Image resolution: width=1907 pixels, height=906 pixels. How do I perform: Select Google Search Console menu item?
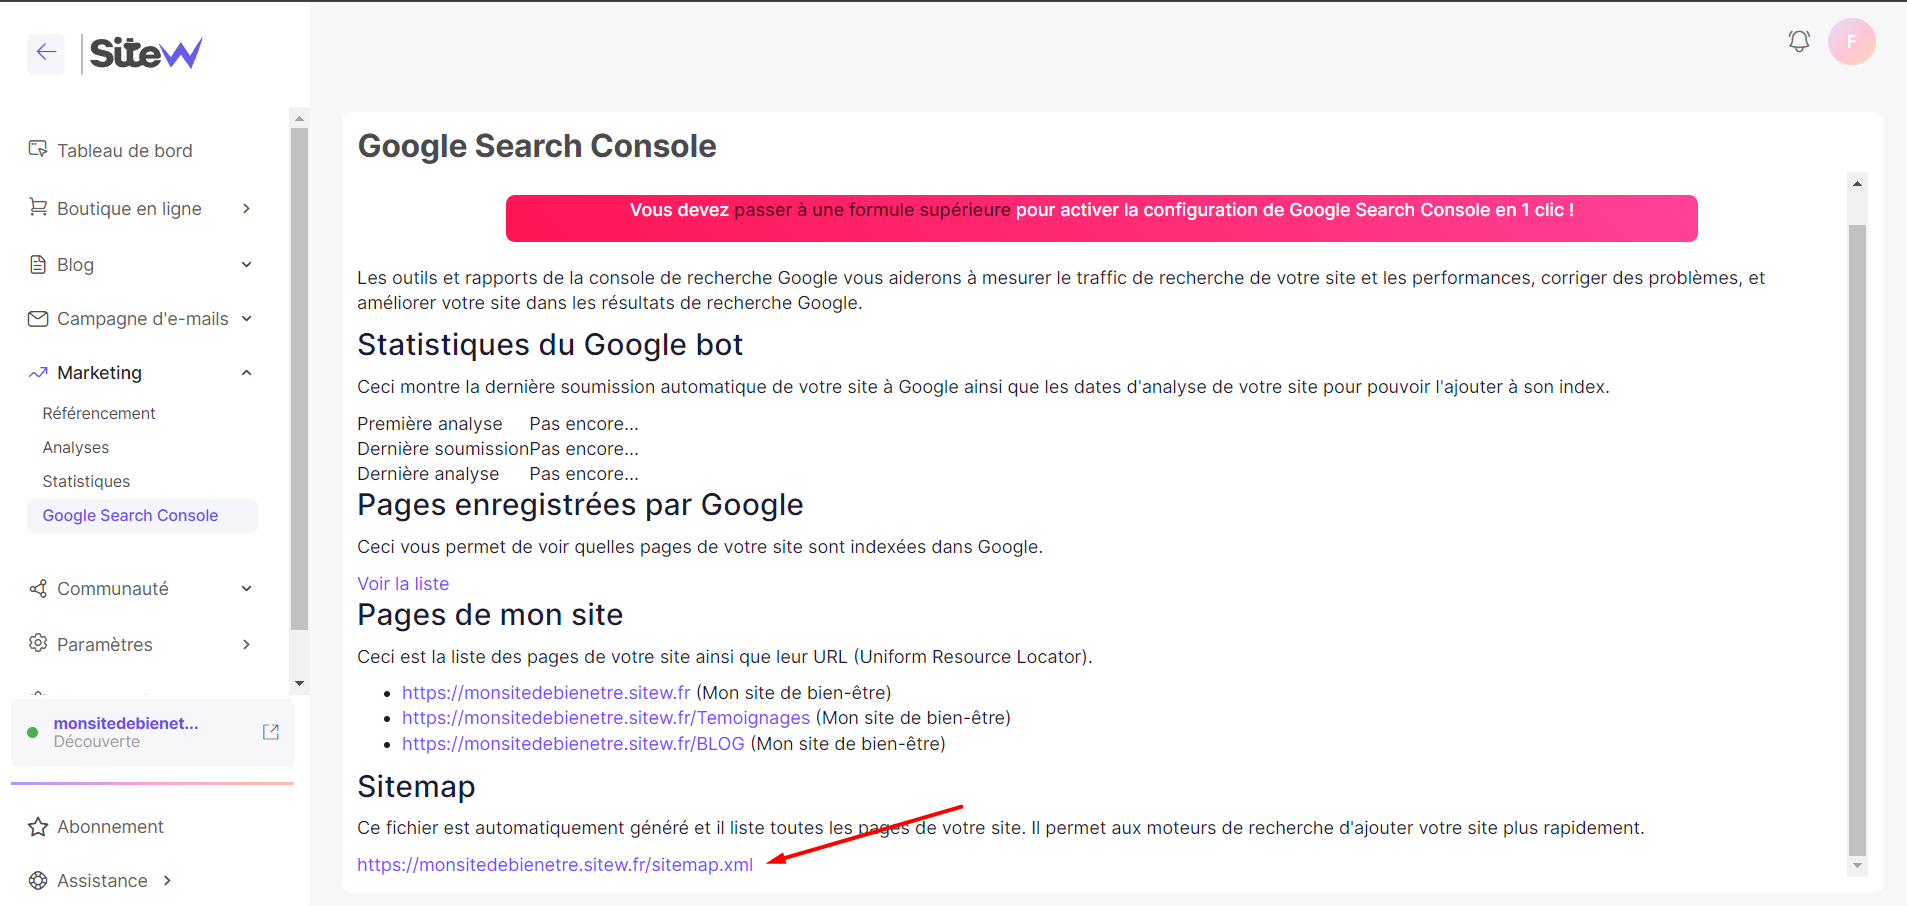point(142,515)
